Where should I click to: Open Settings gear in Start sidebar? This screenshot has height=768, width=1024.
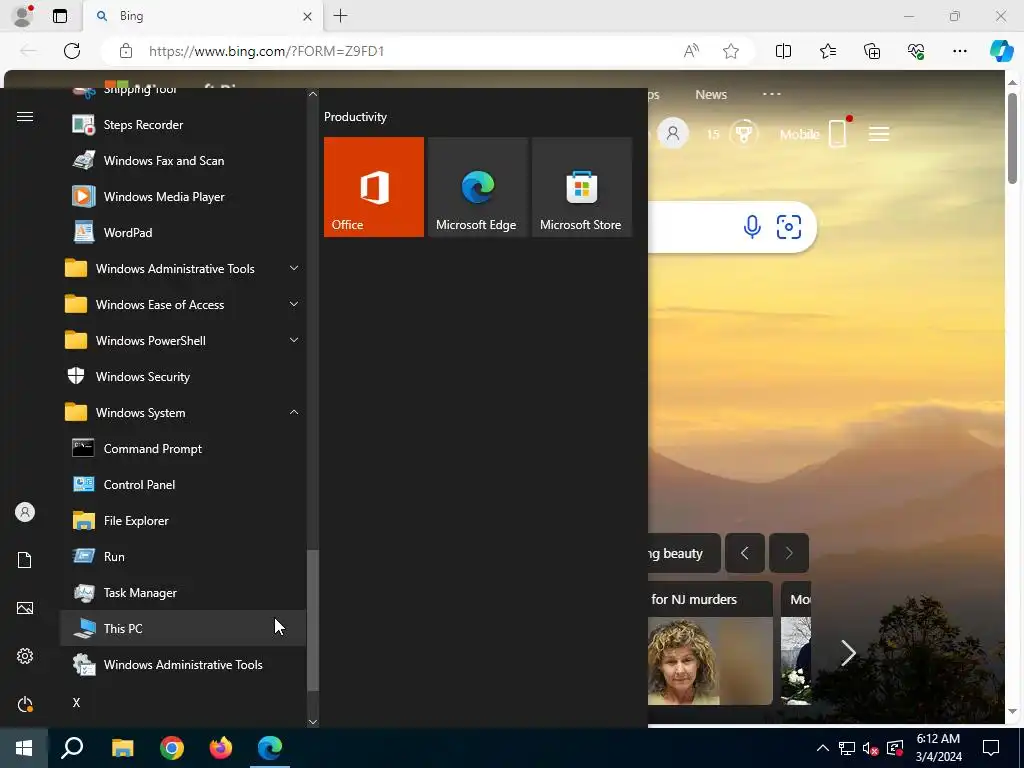tap(25, 656)
